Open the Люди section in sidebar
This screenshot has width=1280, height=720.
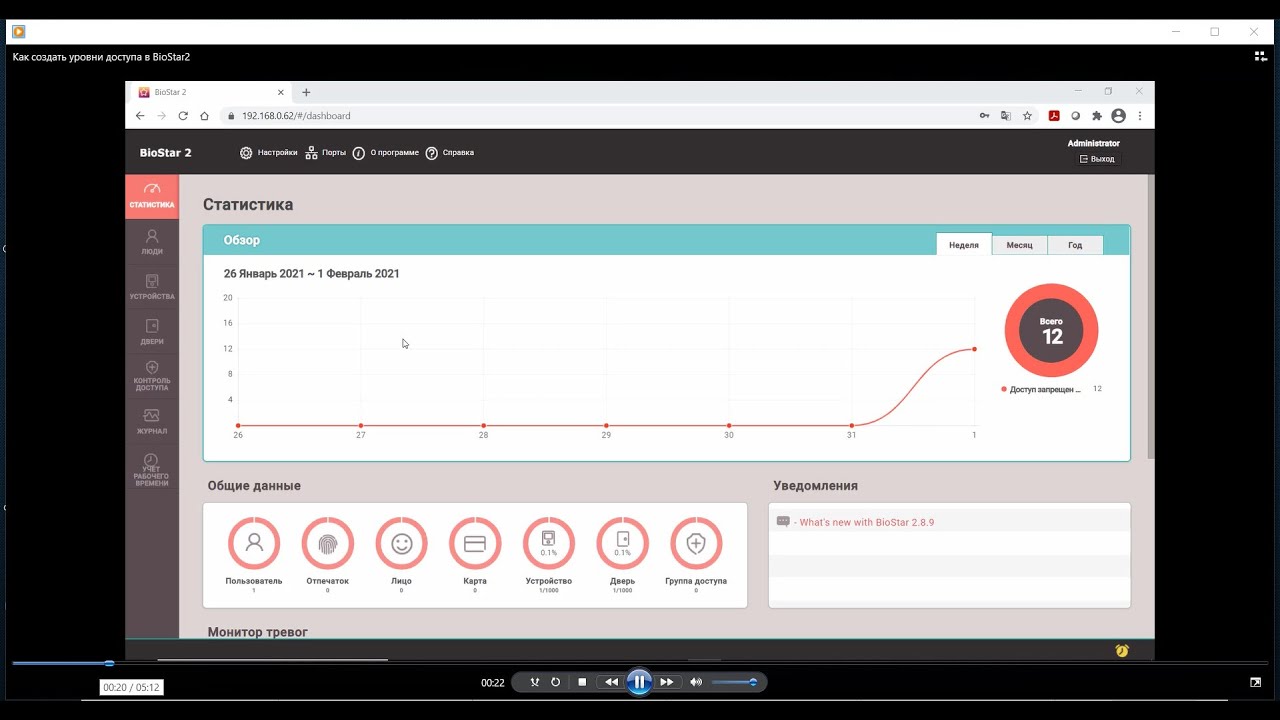[x=152, y=242]
